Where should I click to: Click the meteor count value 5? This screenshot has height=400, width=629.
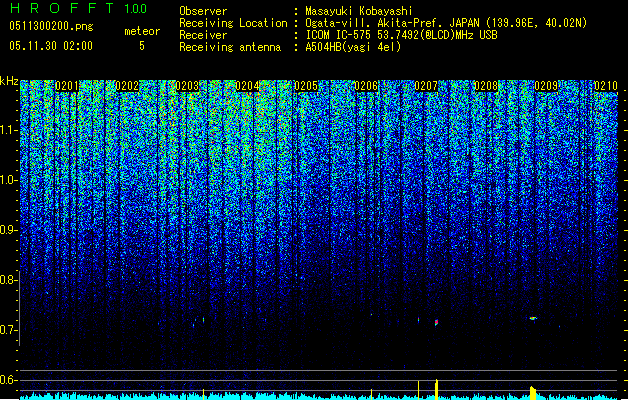click(x=142, y=46)
